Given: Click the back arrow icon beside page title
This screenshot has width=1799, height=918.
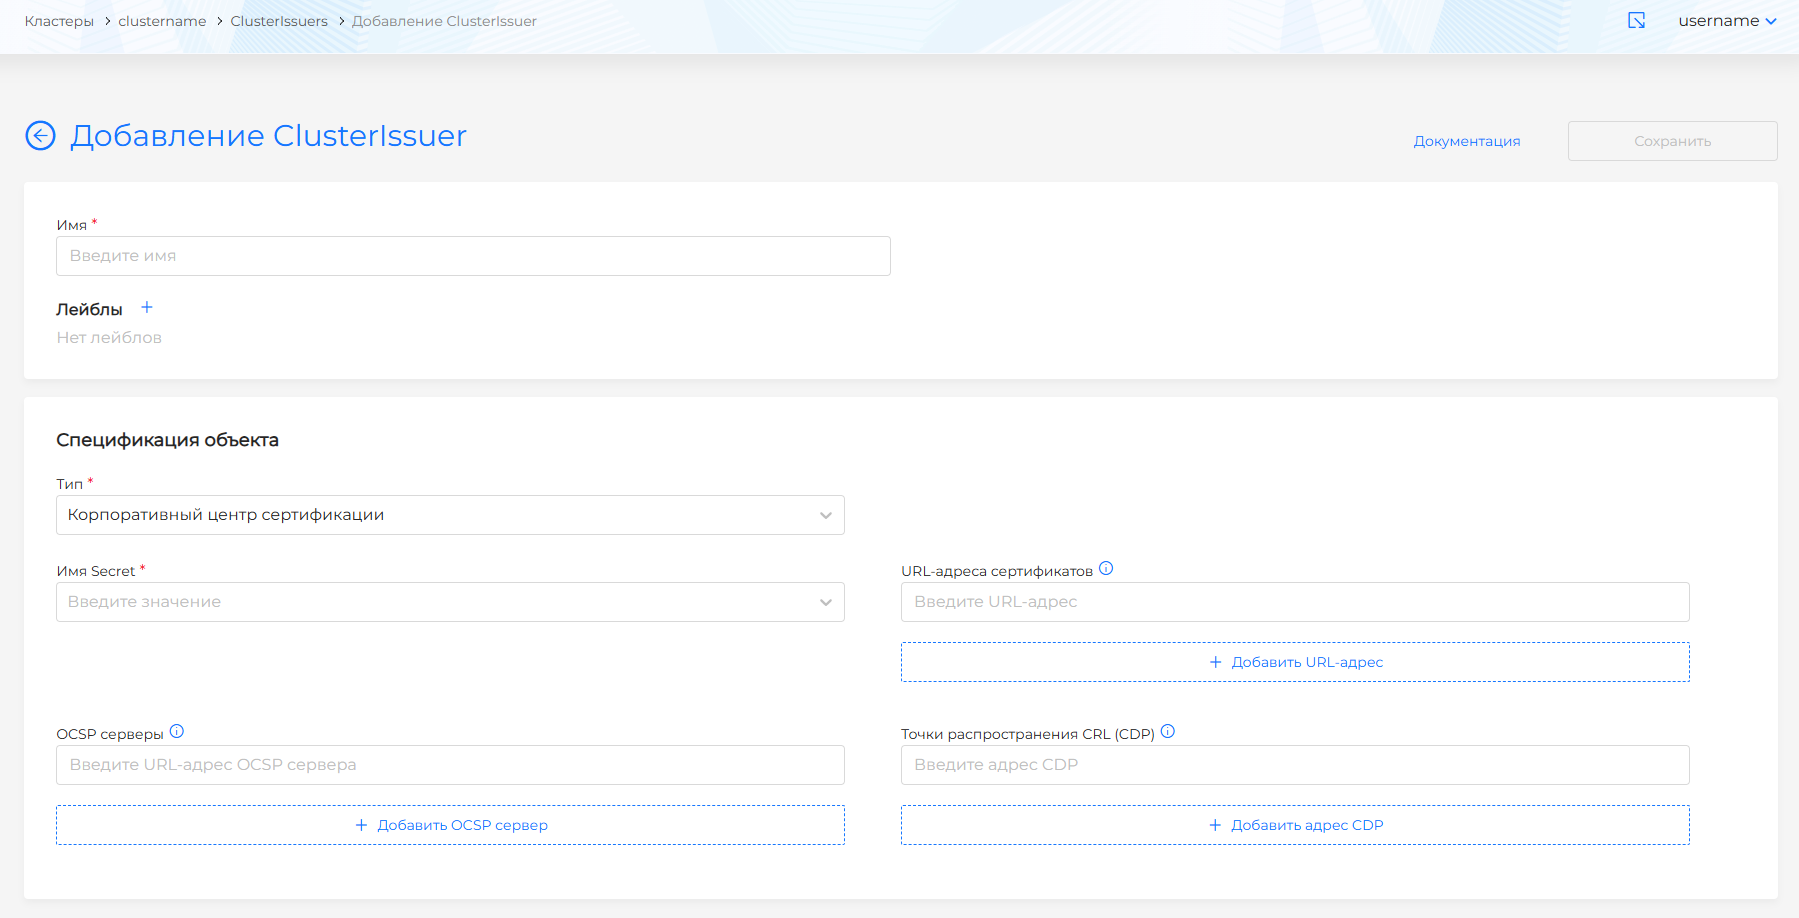Looking at the screenshot, I should 40,135.
